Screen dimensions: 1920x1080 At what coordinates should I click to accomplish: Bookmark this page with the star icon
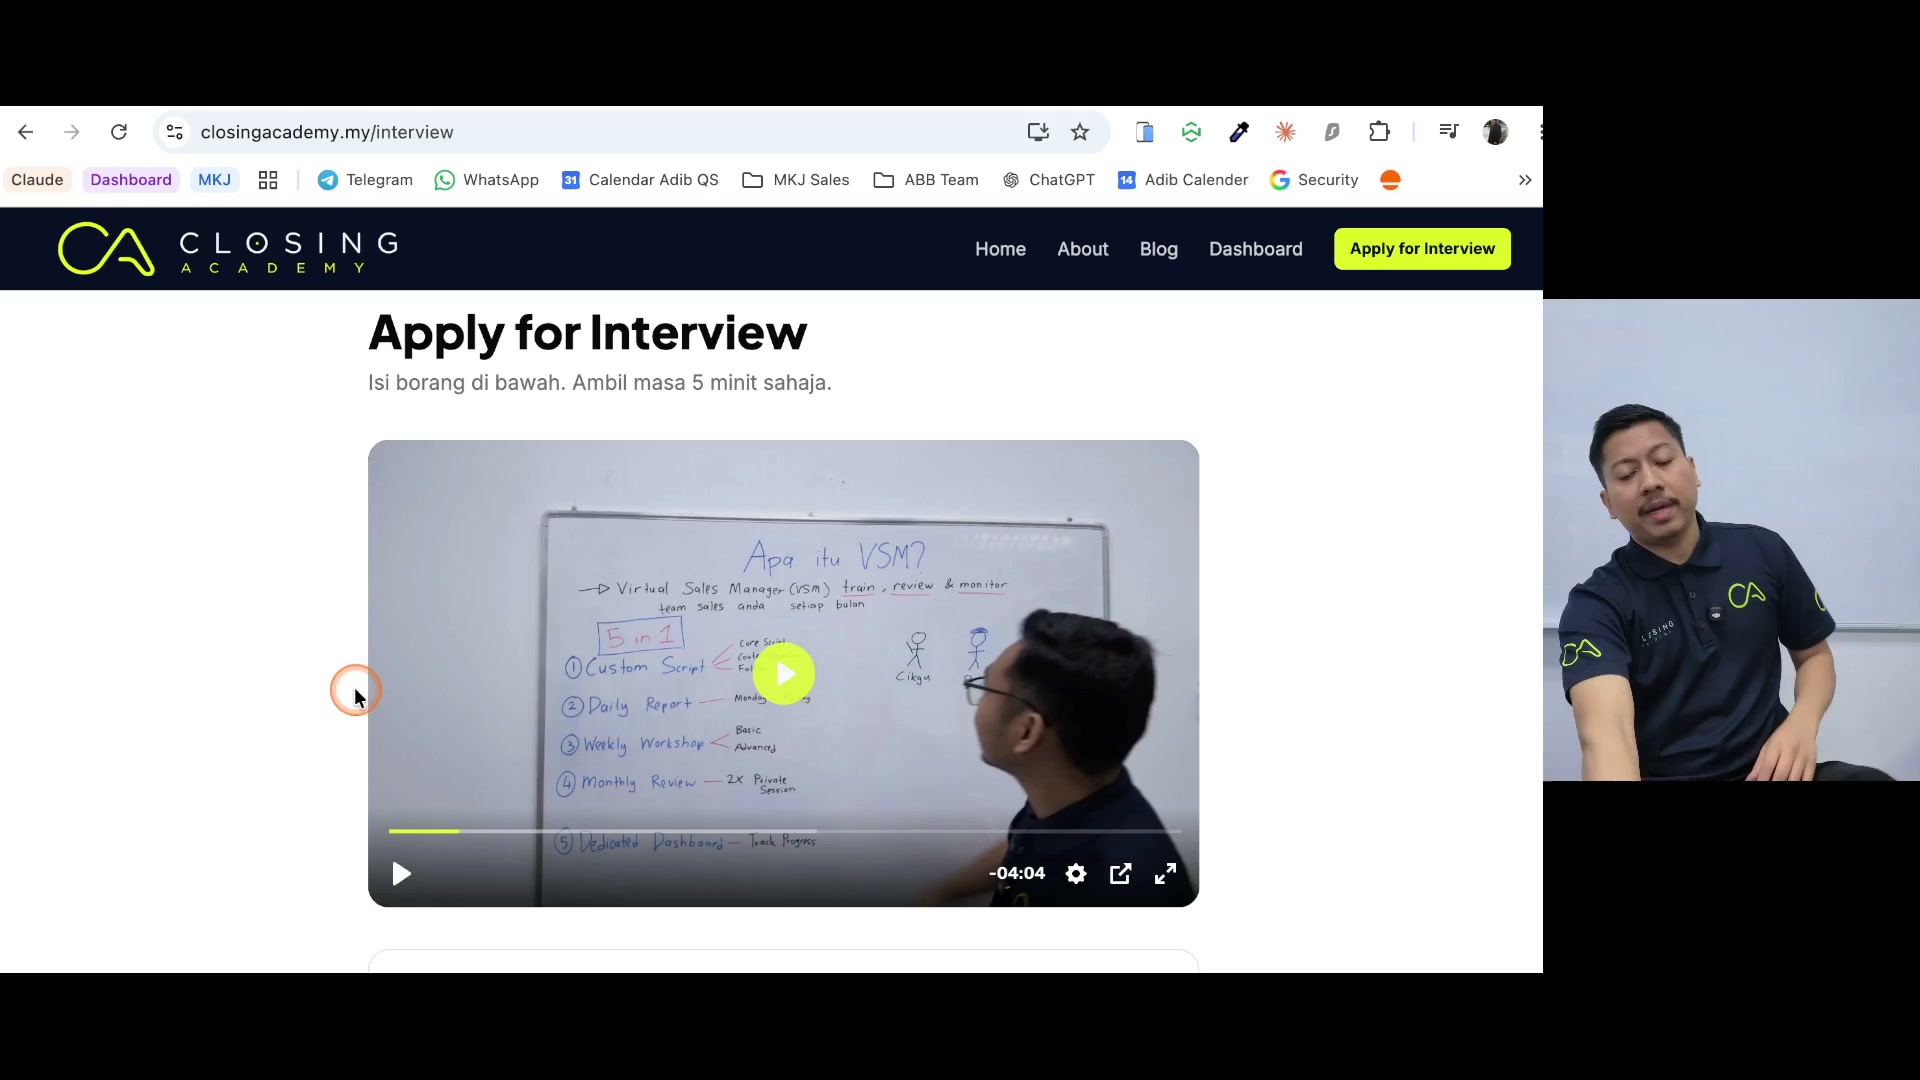[x=1080, y=132]
